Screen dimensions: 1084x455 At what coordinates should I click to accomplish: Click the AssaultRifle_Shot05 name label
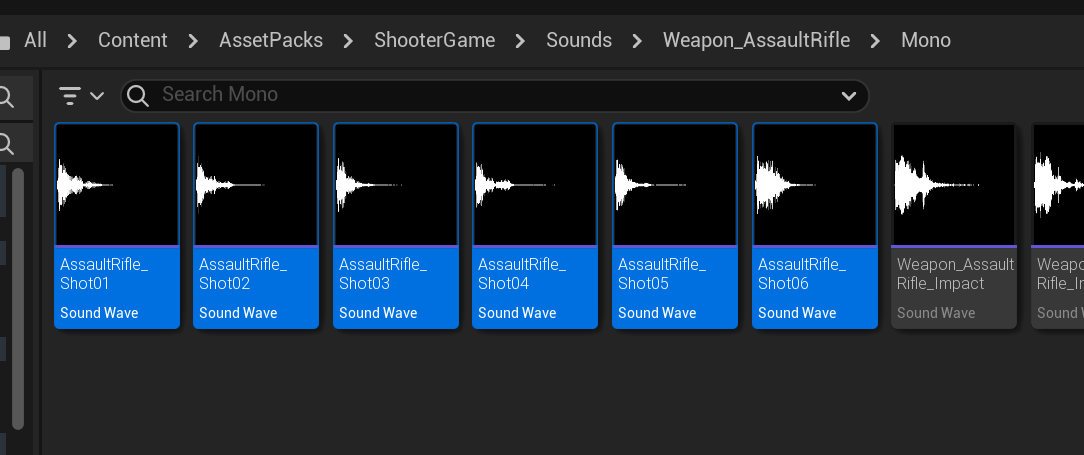pos(662,274)
